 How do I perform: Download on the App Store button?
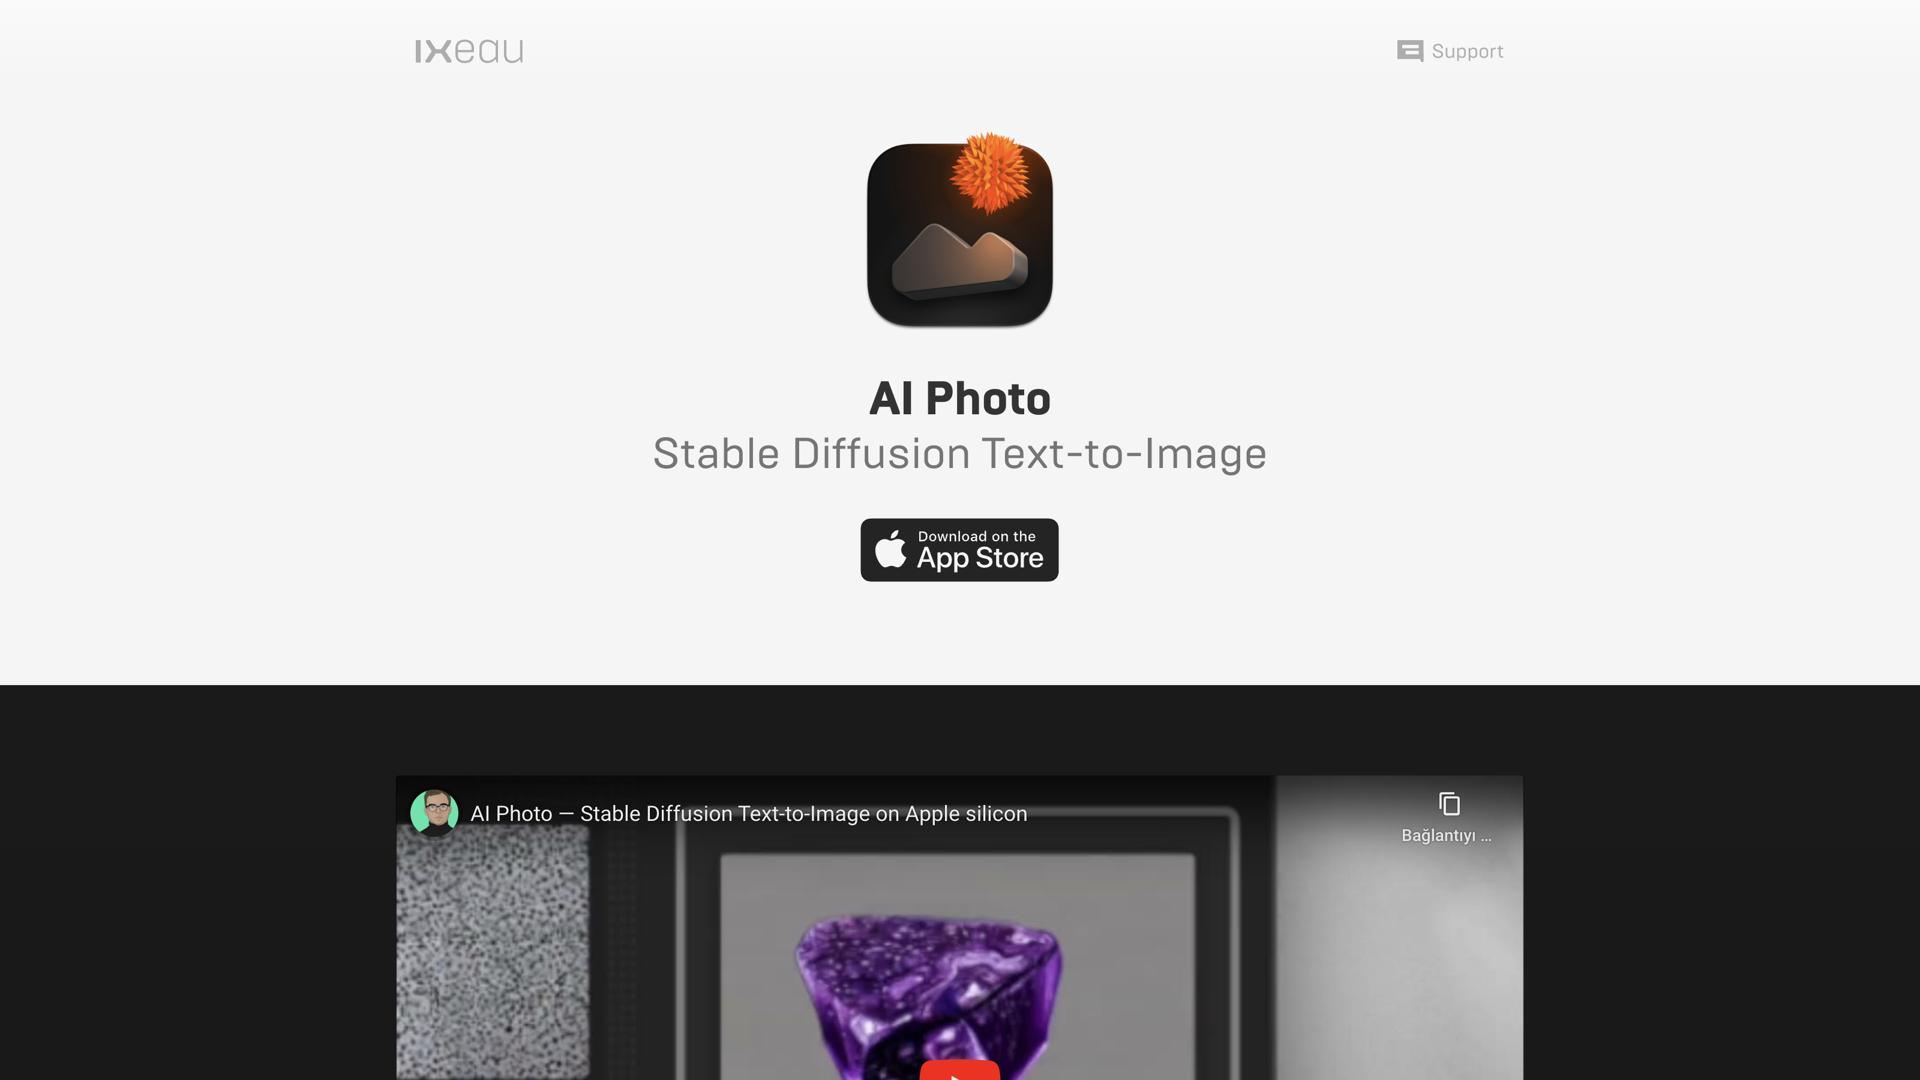click(959, 550)
